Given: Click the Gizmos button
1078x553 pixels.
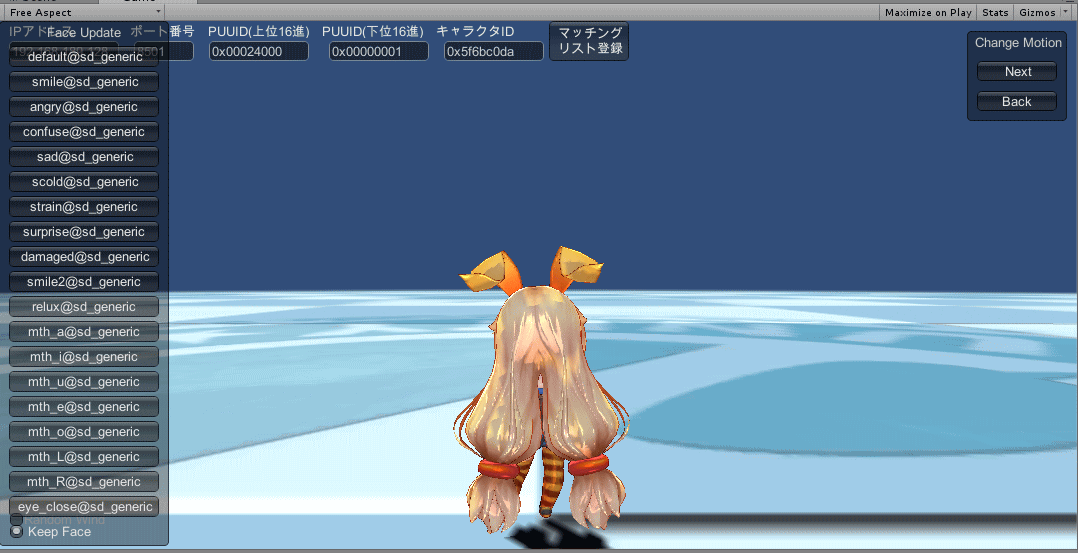Looking at the screenshot, I should tap(1036, 12).
